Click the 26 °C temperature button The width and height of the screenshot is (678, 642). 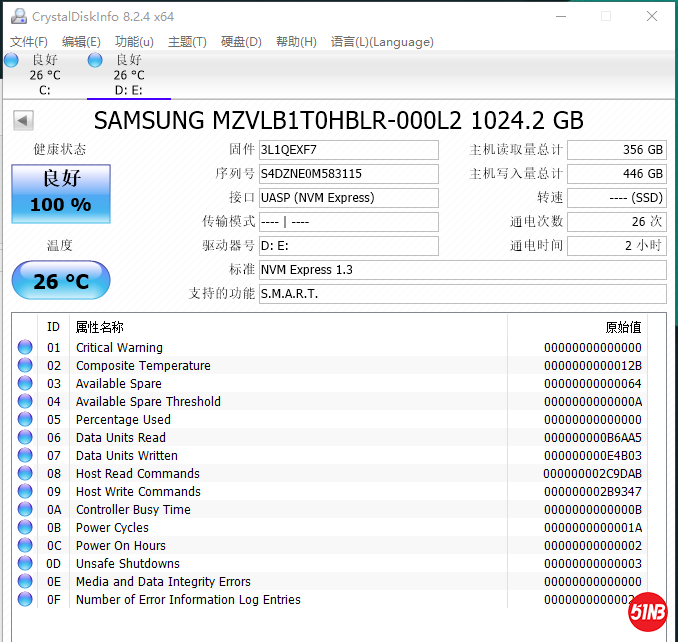click(61, 281)
